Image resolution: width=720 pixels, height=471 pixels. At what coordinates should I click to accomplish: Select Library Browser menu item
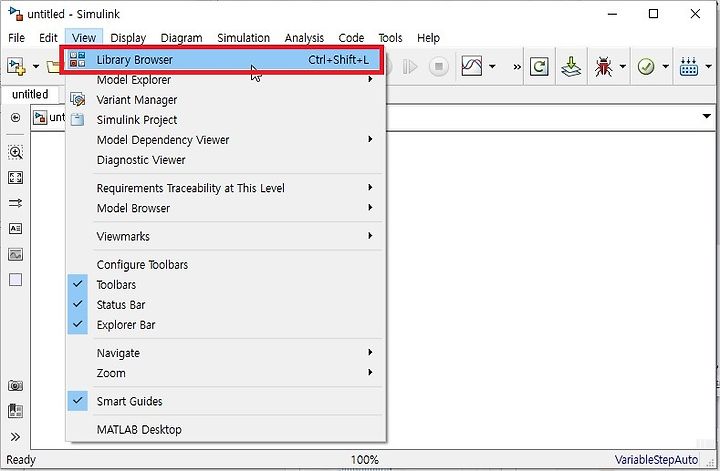(x=223, y=60)
